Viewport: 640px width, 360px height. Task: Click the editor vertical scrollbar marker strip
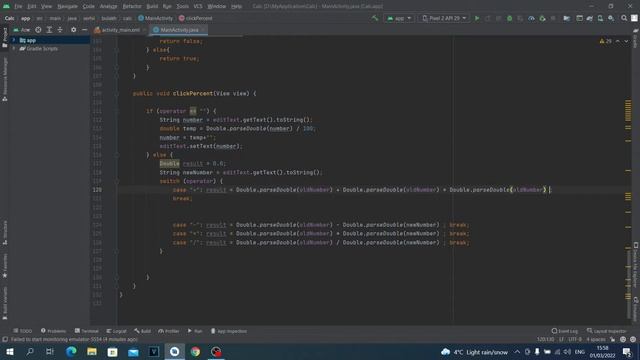628,180
